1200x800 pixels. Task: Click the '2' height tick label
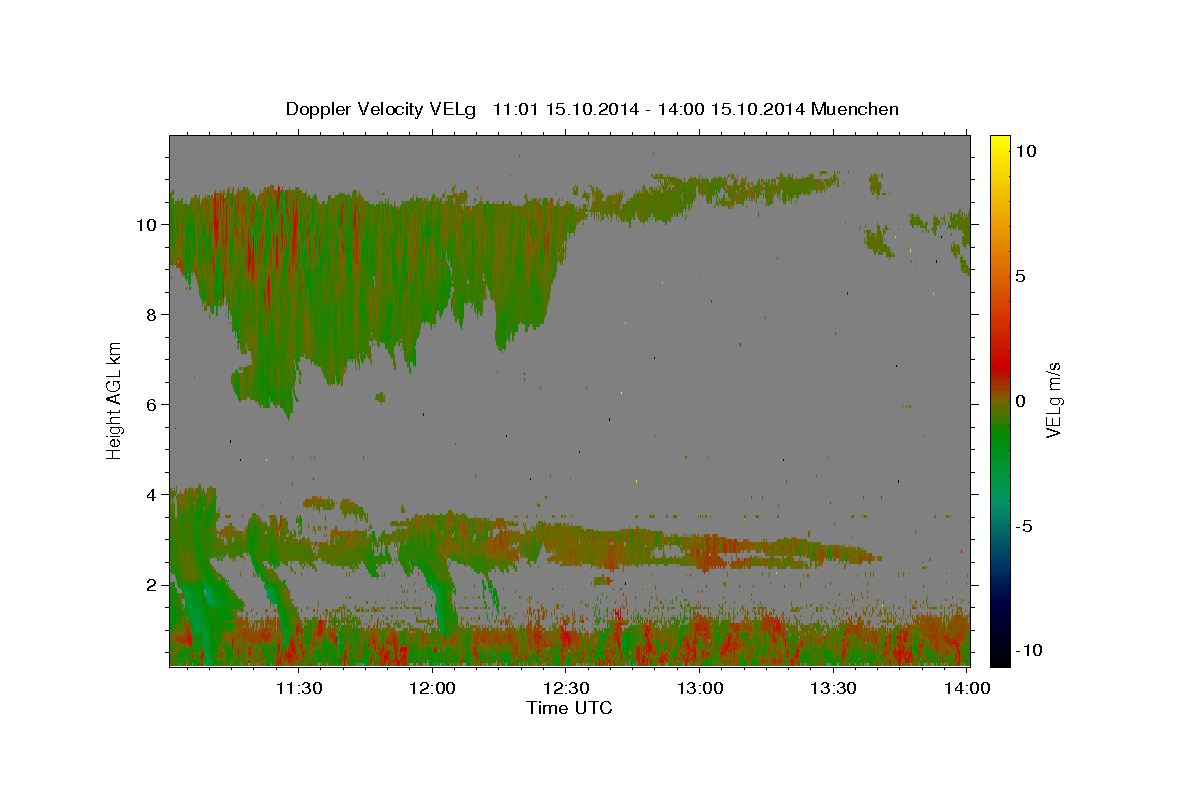pos(152,585)
